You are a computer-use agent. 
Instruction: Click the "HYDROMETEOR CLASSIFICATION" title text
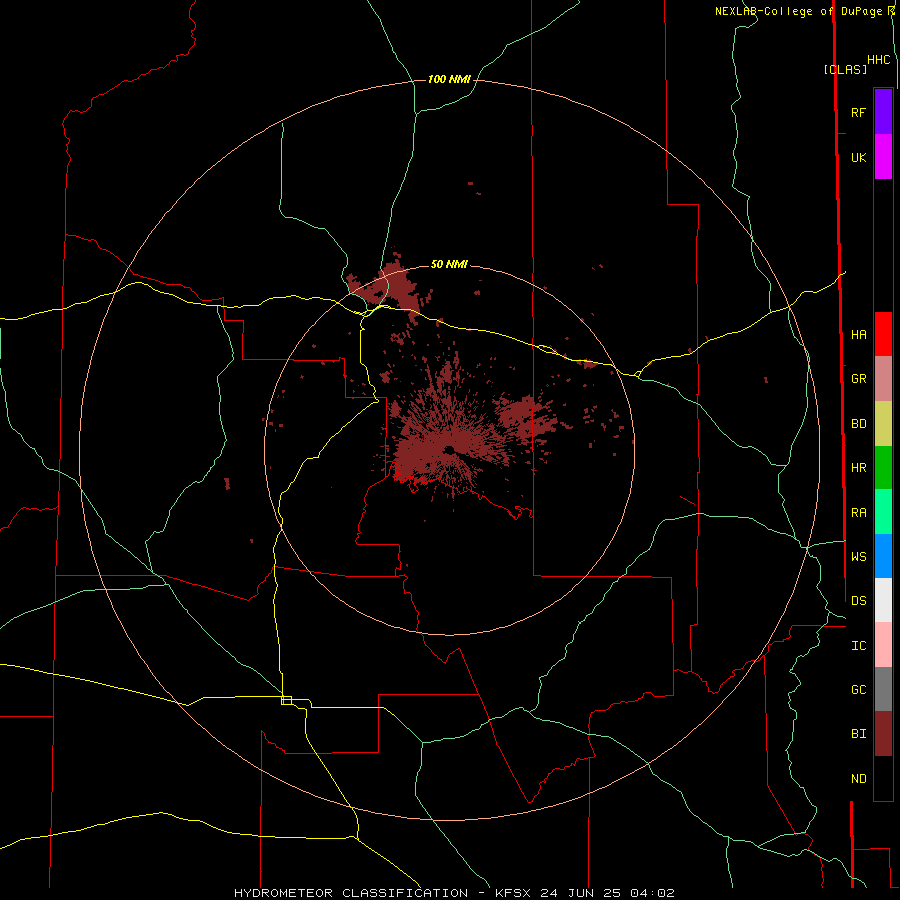pos(351,893)
